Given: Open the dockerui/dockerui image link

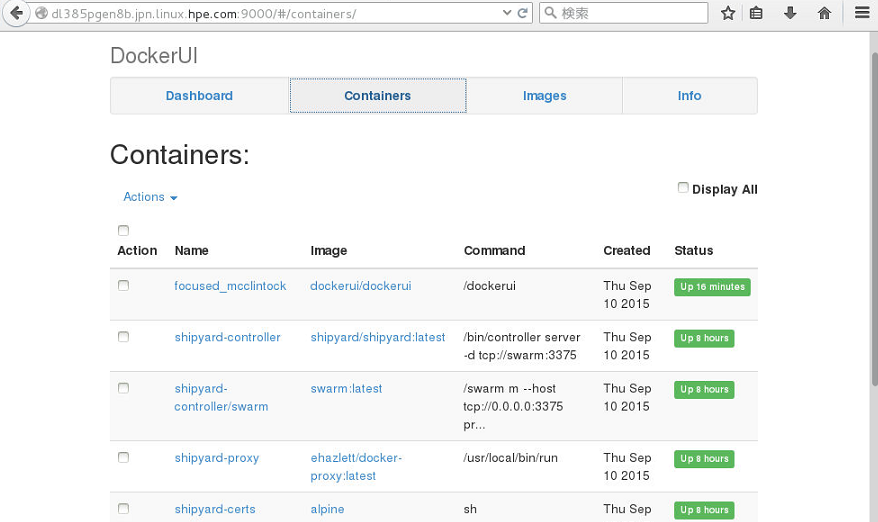Looking at the screenshot, I should 361,286.
